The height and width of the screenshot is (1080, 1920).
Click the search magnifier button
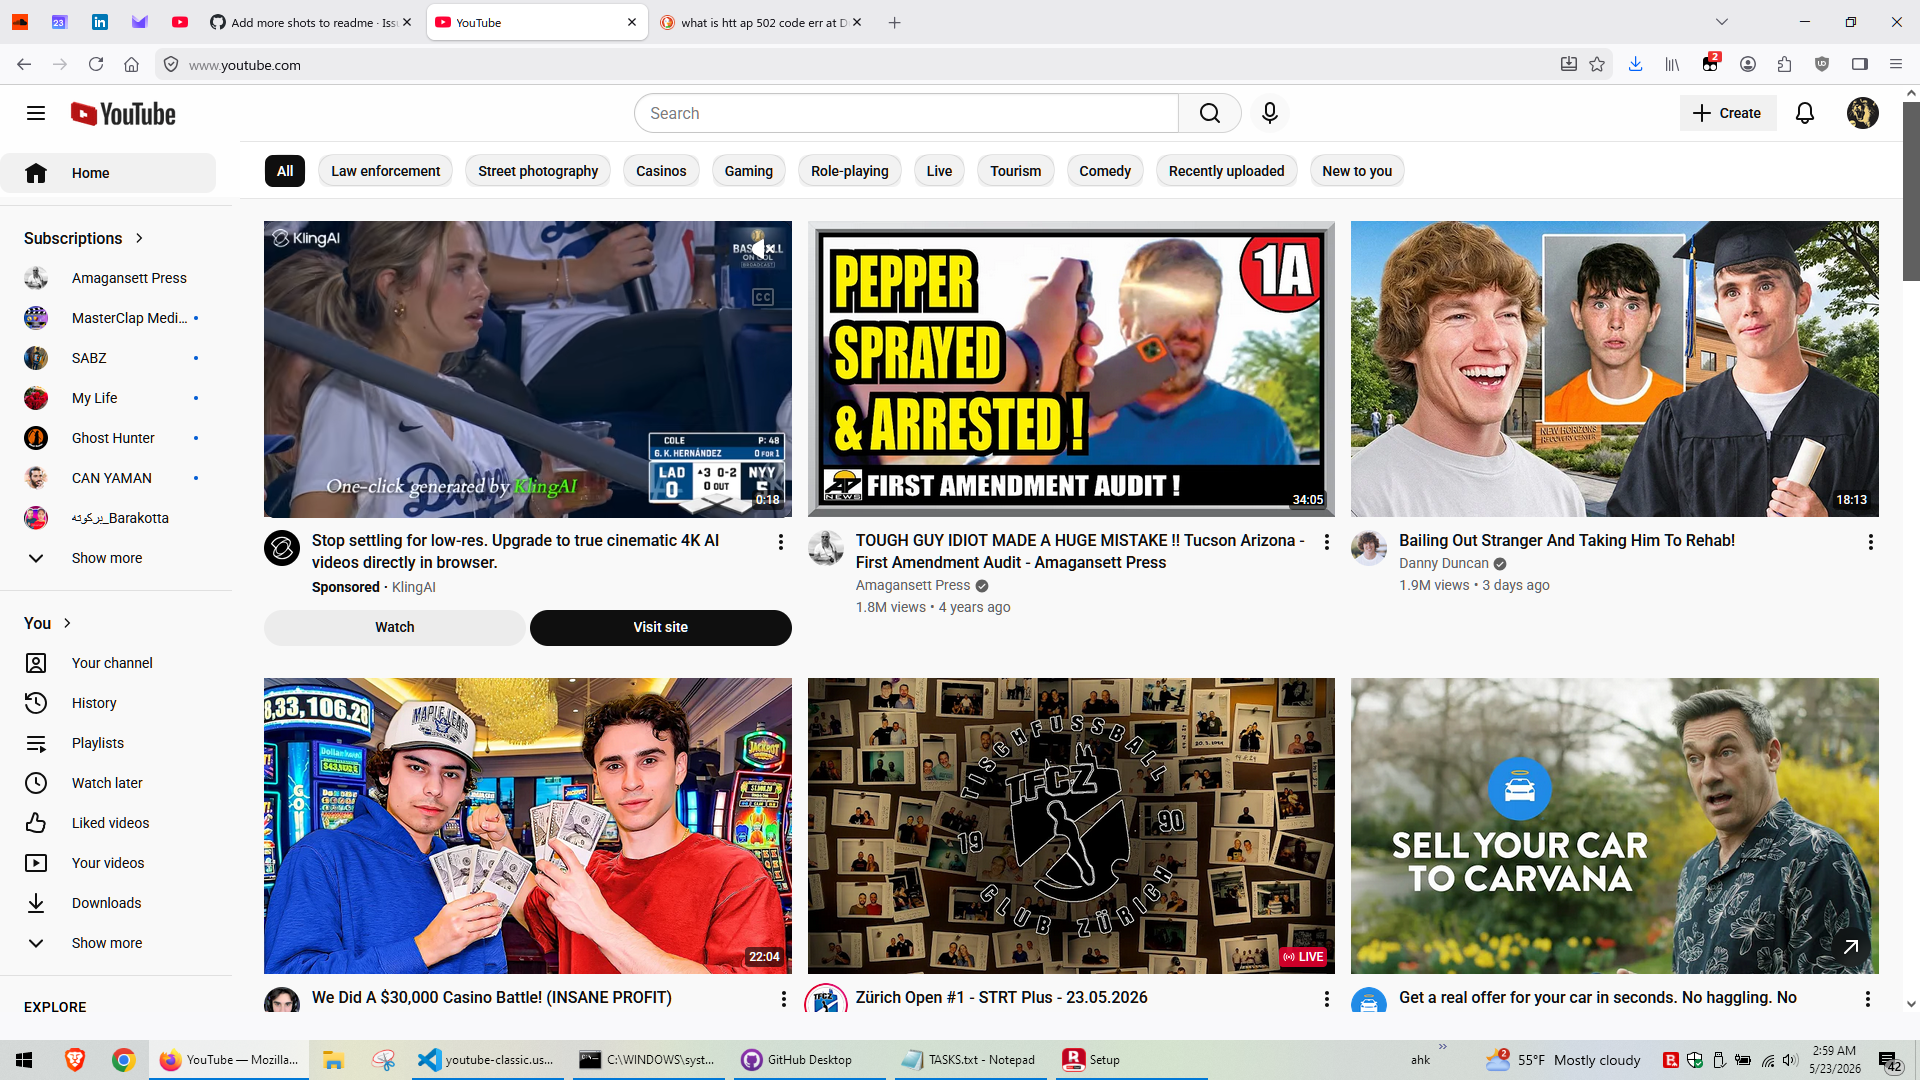click(1210, 113)
